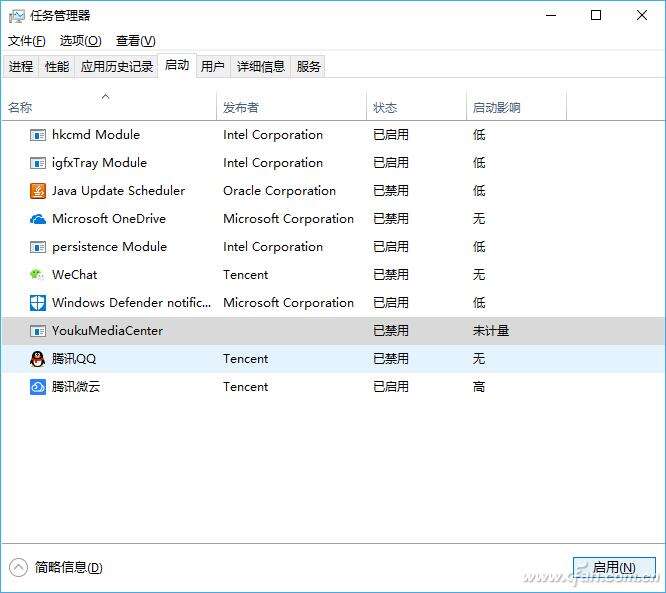Open the 查看(V) menu
Image resolution: width=666 pixels, height=593 pixels.
(135, 41)
